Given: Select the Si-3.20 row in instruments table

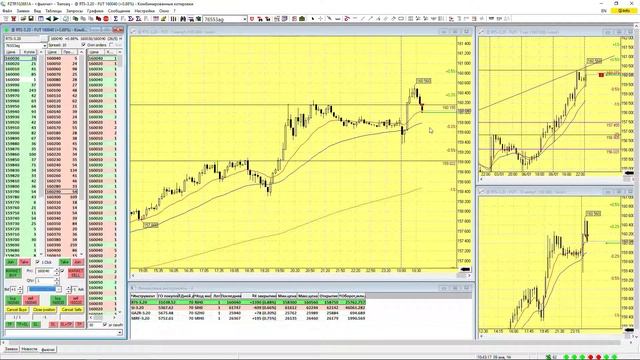Looking at the screenshot, I should click(x=248, y=308).
